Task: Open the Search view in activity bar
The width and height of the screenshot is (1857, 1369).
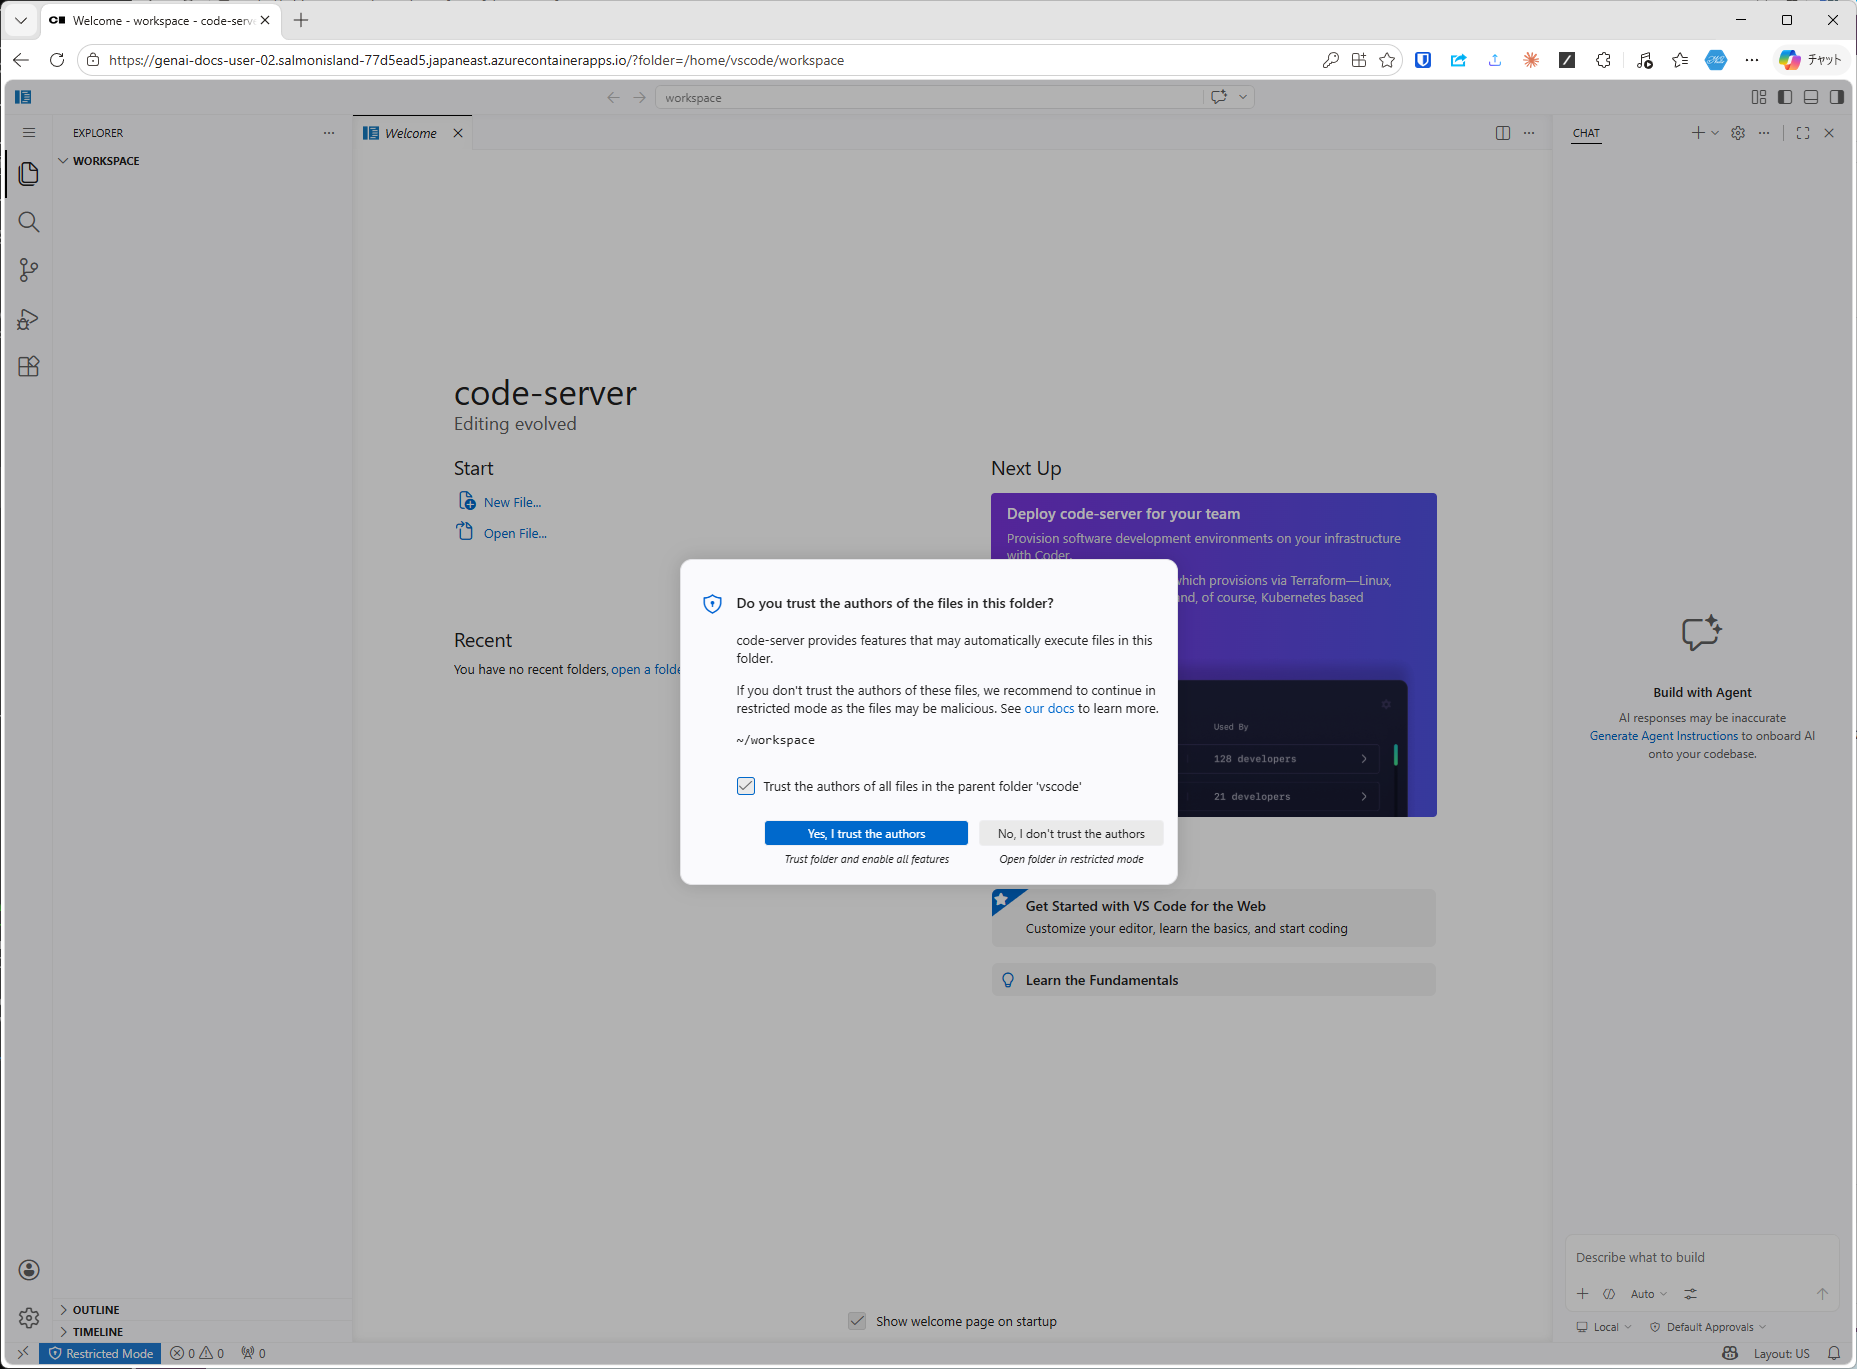Action: click(29, 222)
